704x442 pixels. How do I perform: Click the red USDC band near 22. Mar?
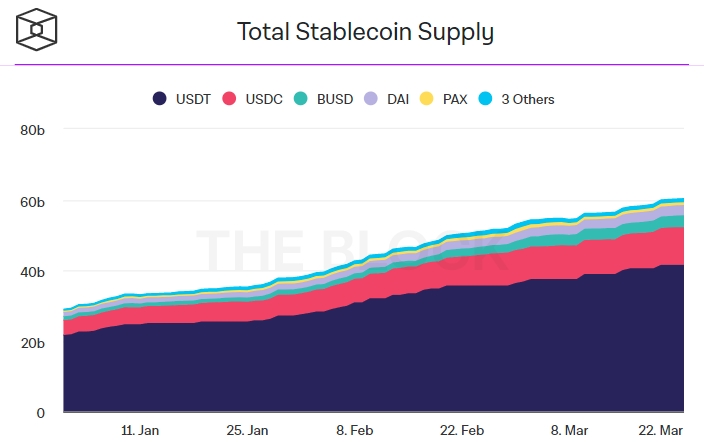coord(660,245)
